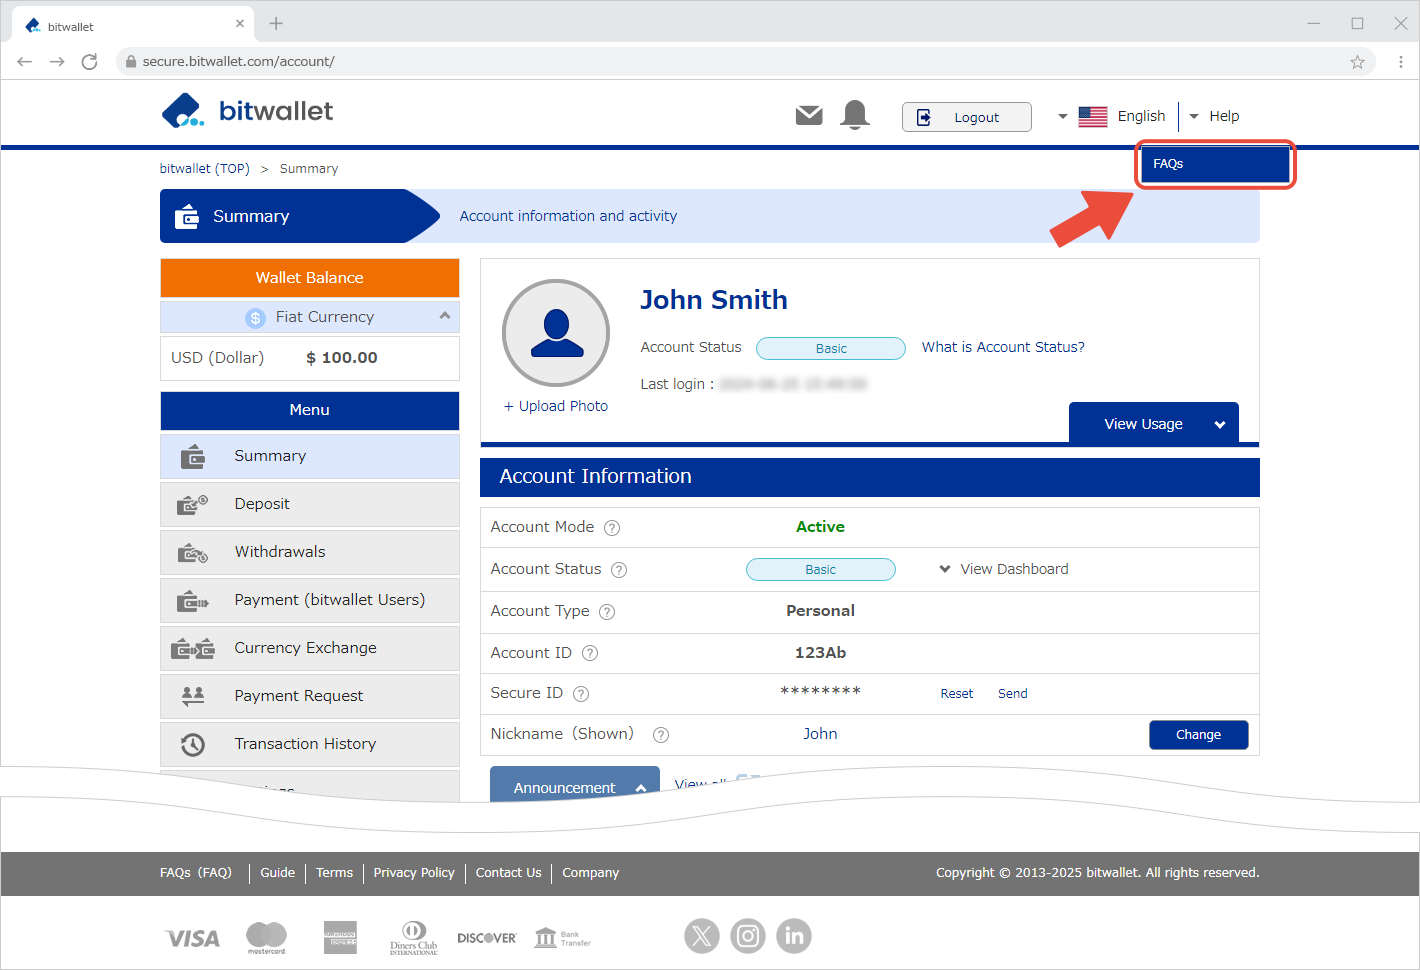Open the LinkedIn icon in footer
Viewport: 1420px width, 970px height.
[793, 936]
